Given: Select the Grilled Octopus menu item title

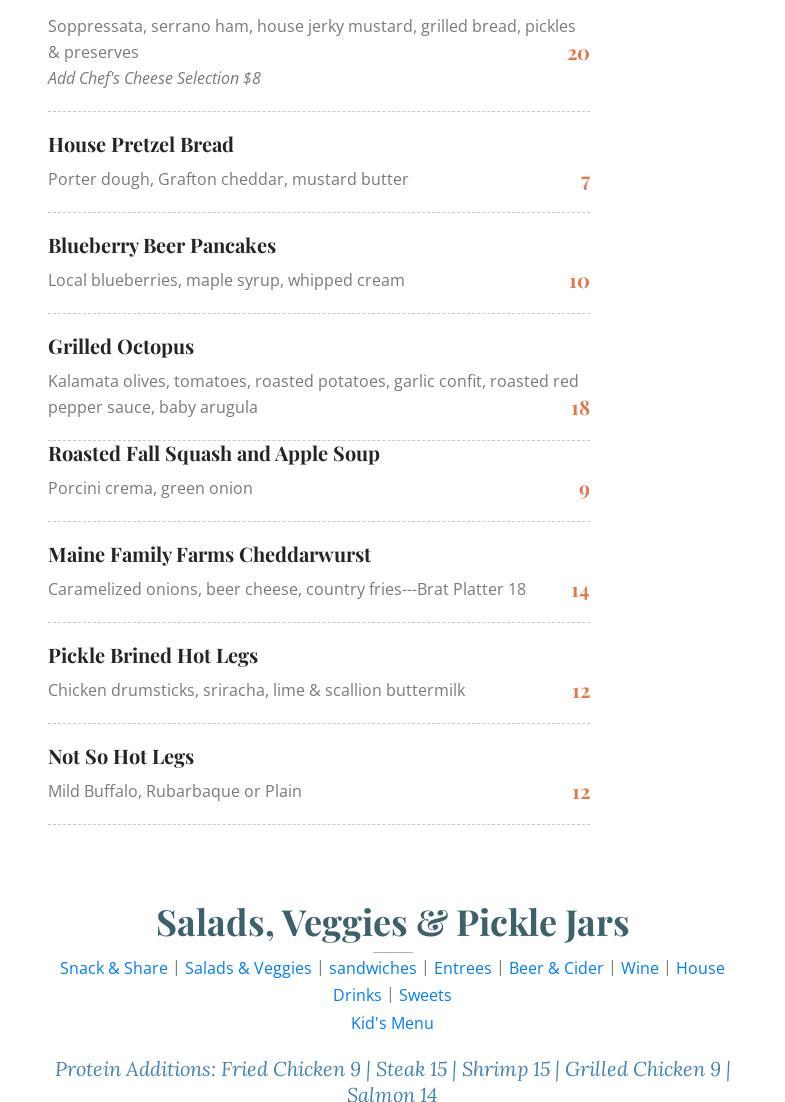Looking at the screenshot, I should (x=121, y=346).
